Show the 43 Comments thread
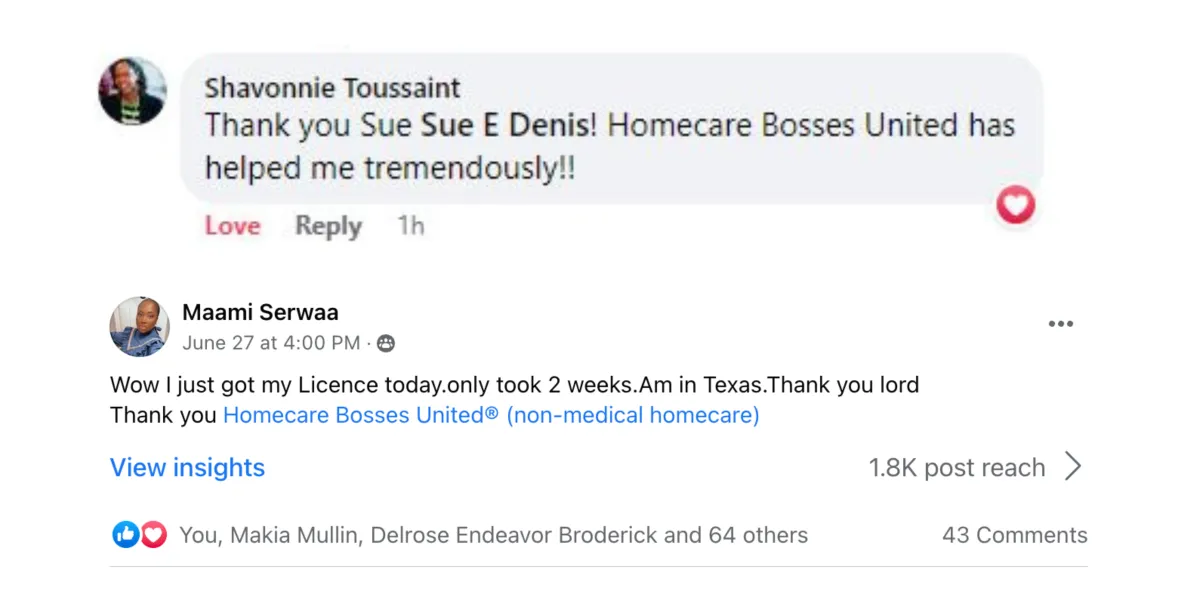Viewport: 1200px width, 600px height. [x=1014, y=536]
